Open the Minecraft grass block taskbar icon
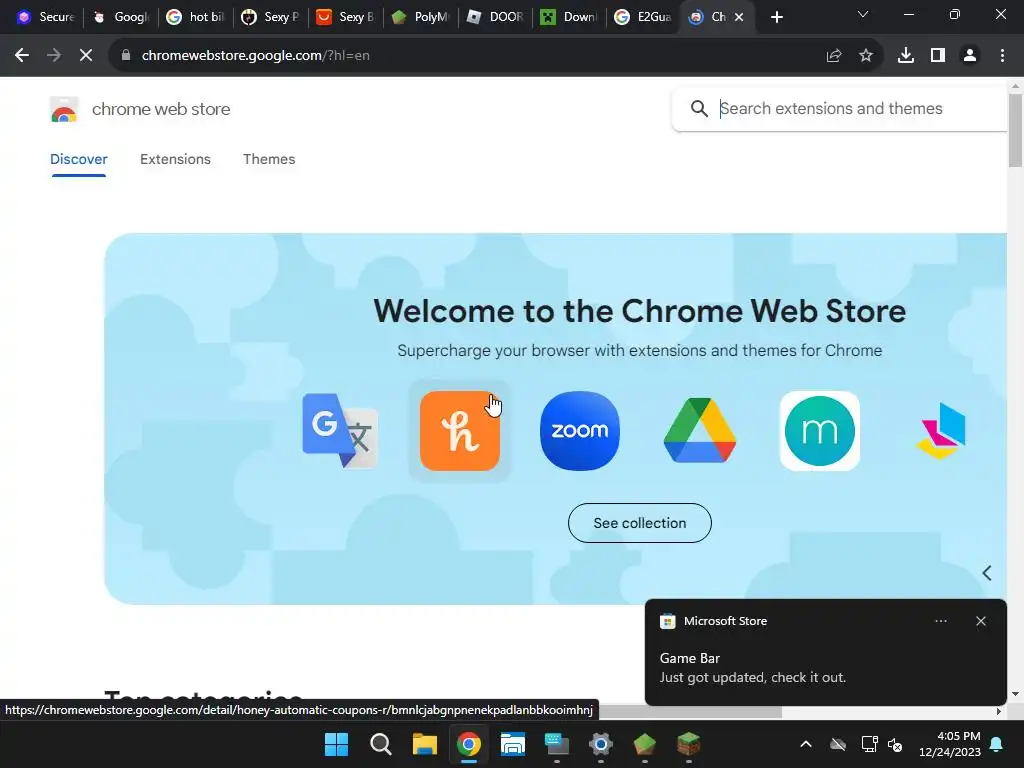Viewport: 1024px width, 768px height. (x=688, y=744)
